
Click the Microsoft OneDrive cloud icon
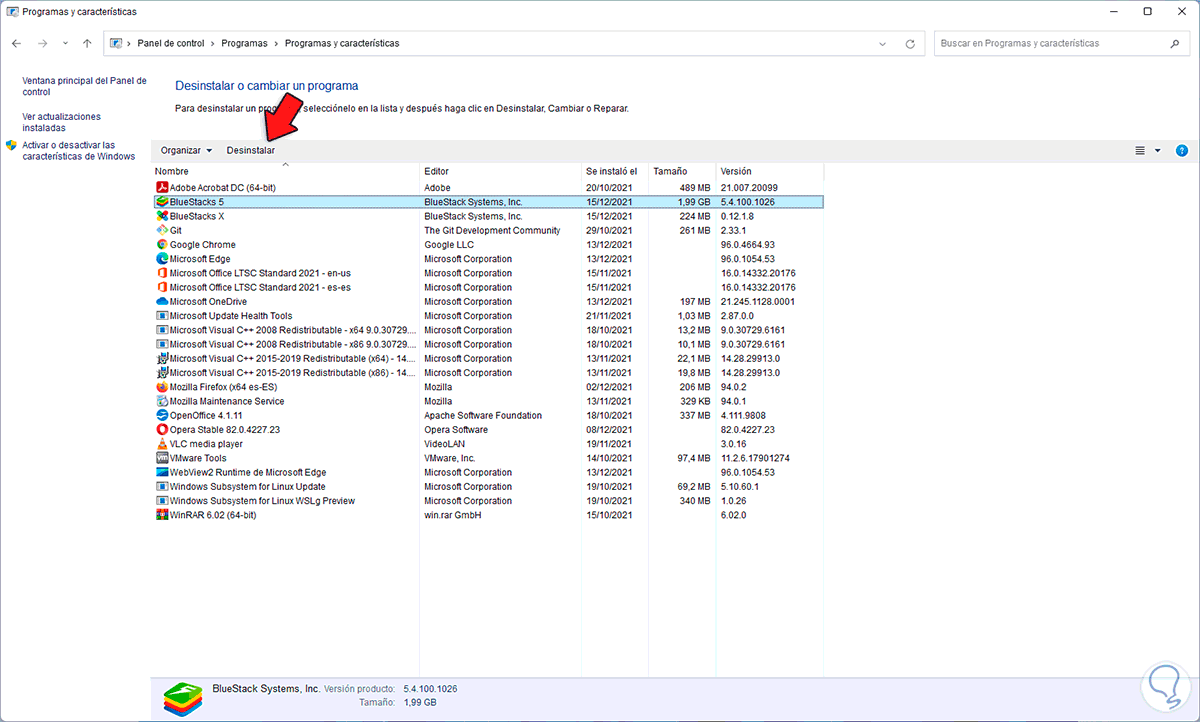(x=162, y=301)
